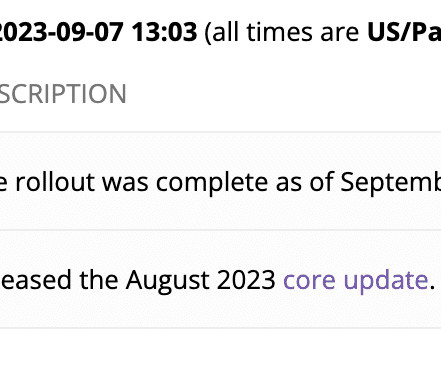Viewport: 441px width, 368px height.
Task: Click the blank white area below the table
Action: point(220,349)
